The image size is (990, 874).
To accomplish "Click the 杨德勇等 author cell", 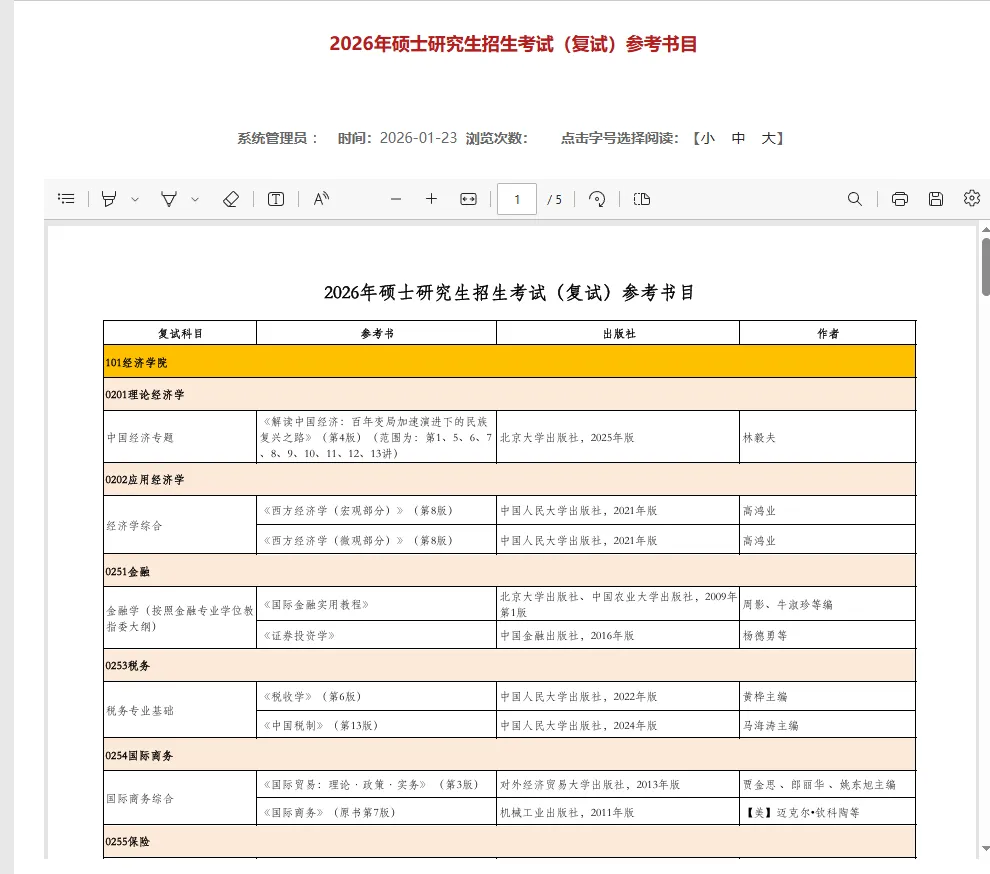I will [828, 635].
